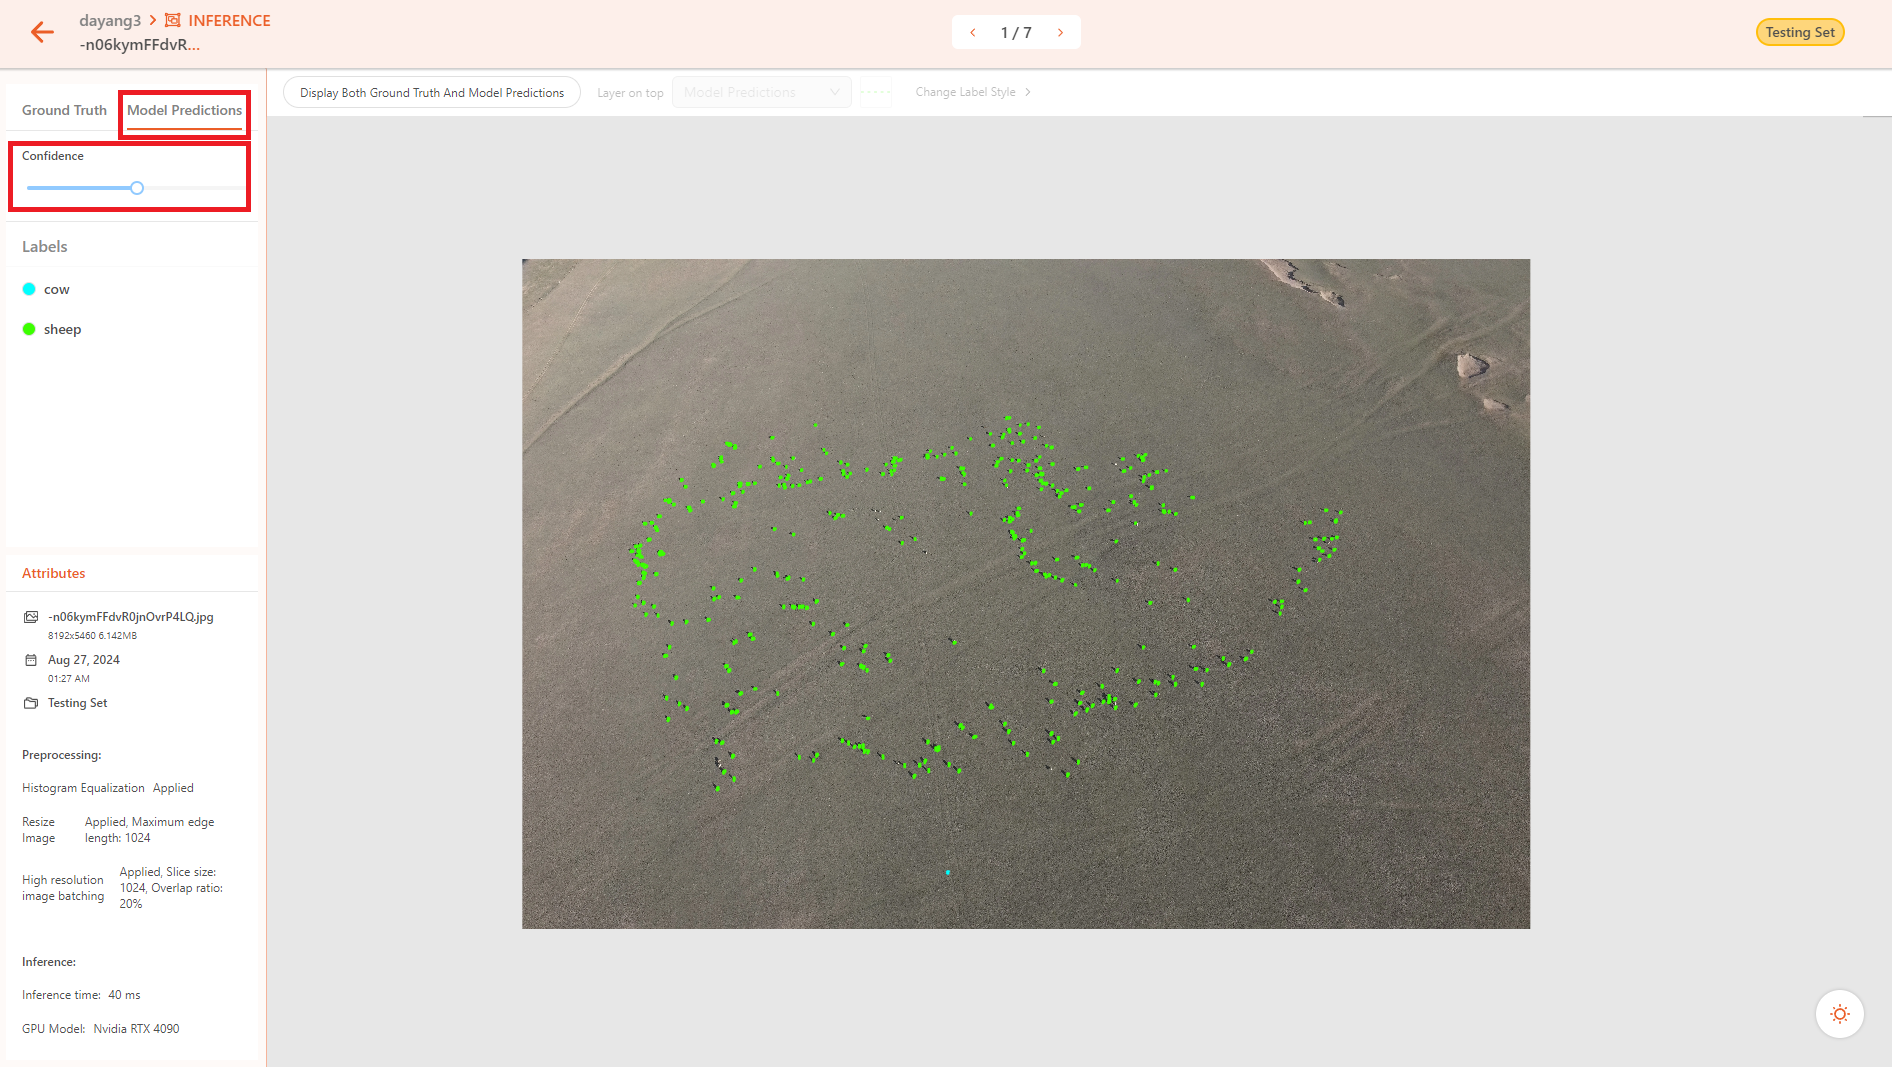The image size is (1892, 1067).
Task: Select the cow label text
Action: pyautogui.click(x=57, y=289)
